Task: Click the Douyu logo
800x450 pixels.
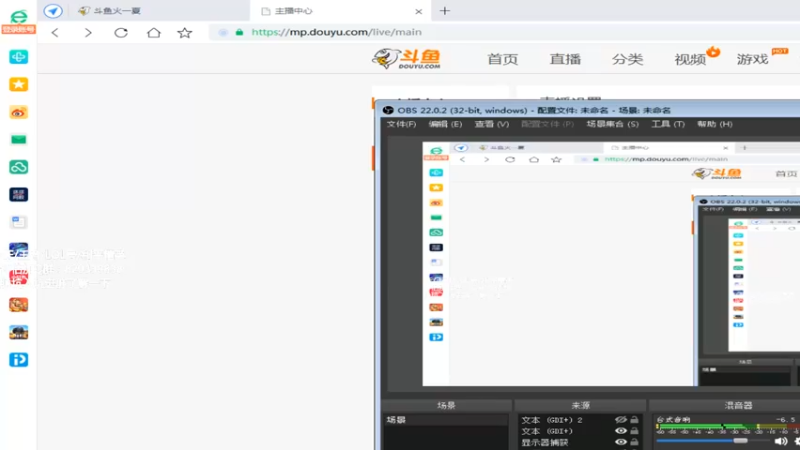Action: 407,59
